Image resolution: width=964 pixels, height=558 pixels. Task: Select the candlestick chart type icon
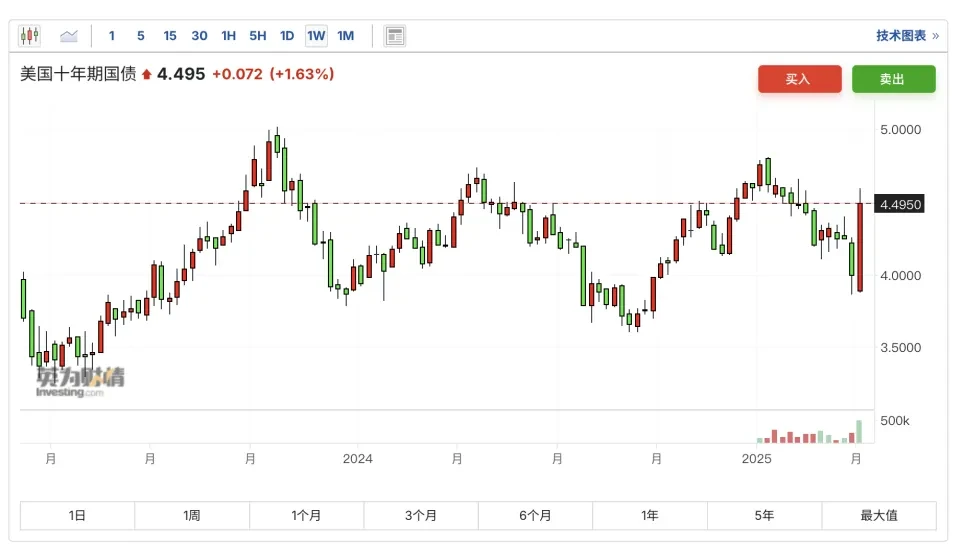(x=30, y=36)
